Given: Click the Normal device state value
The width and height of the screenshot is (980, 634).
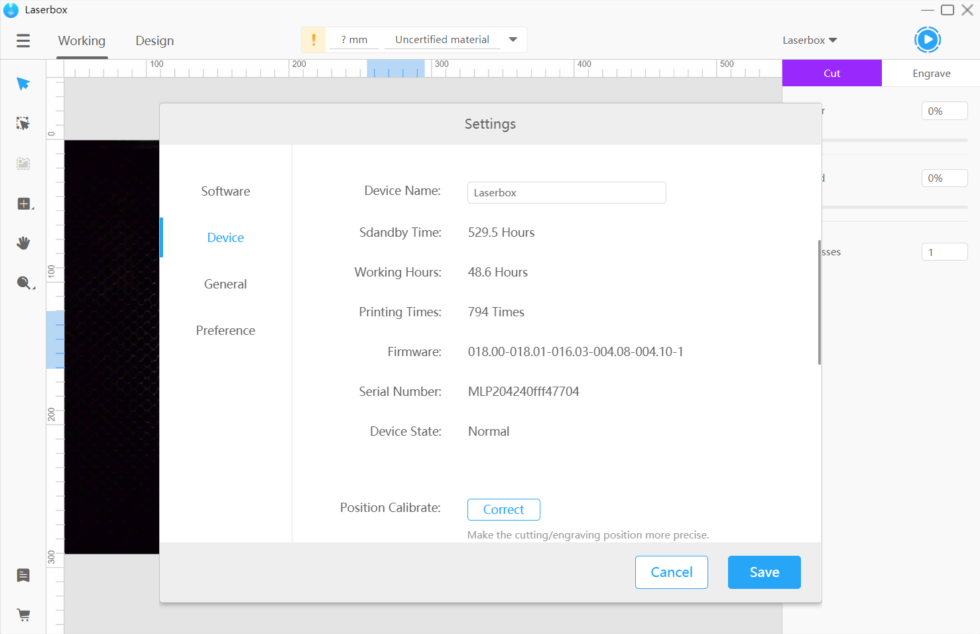Looking at the screenshot, I should point(488,431).
